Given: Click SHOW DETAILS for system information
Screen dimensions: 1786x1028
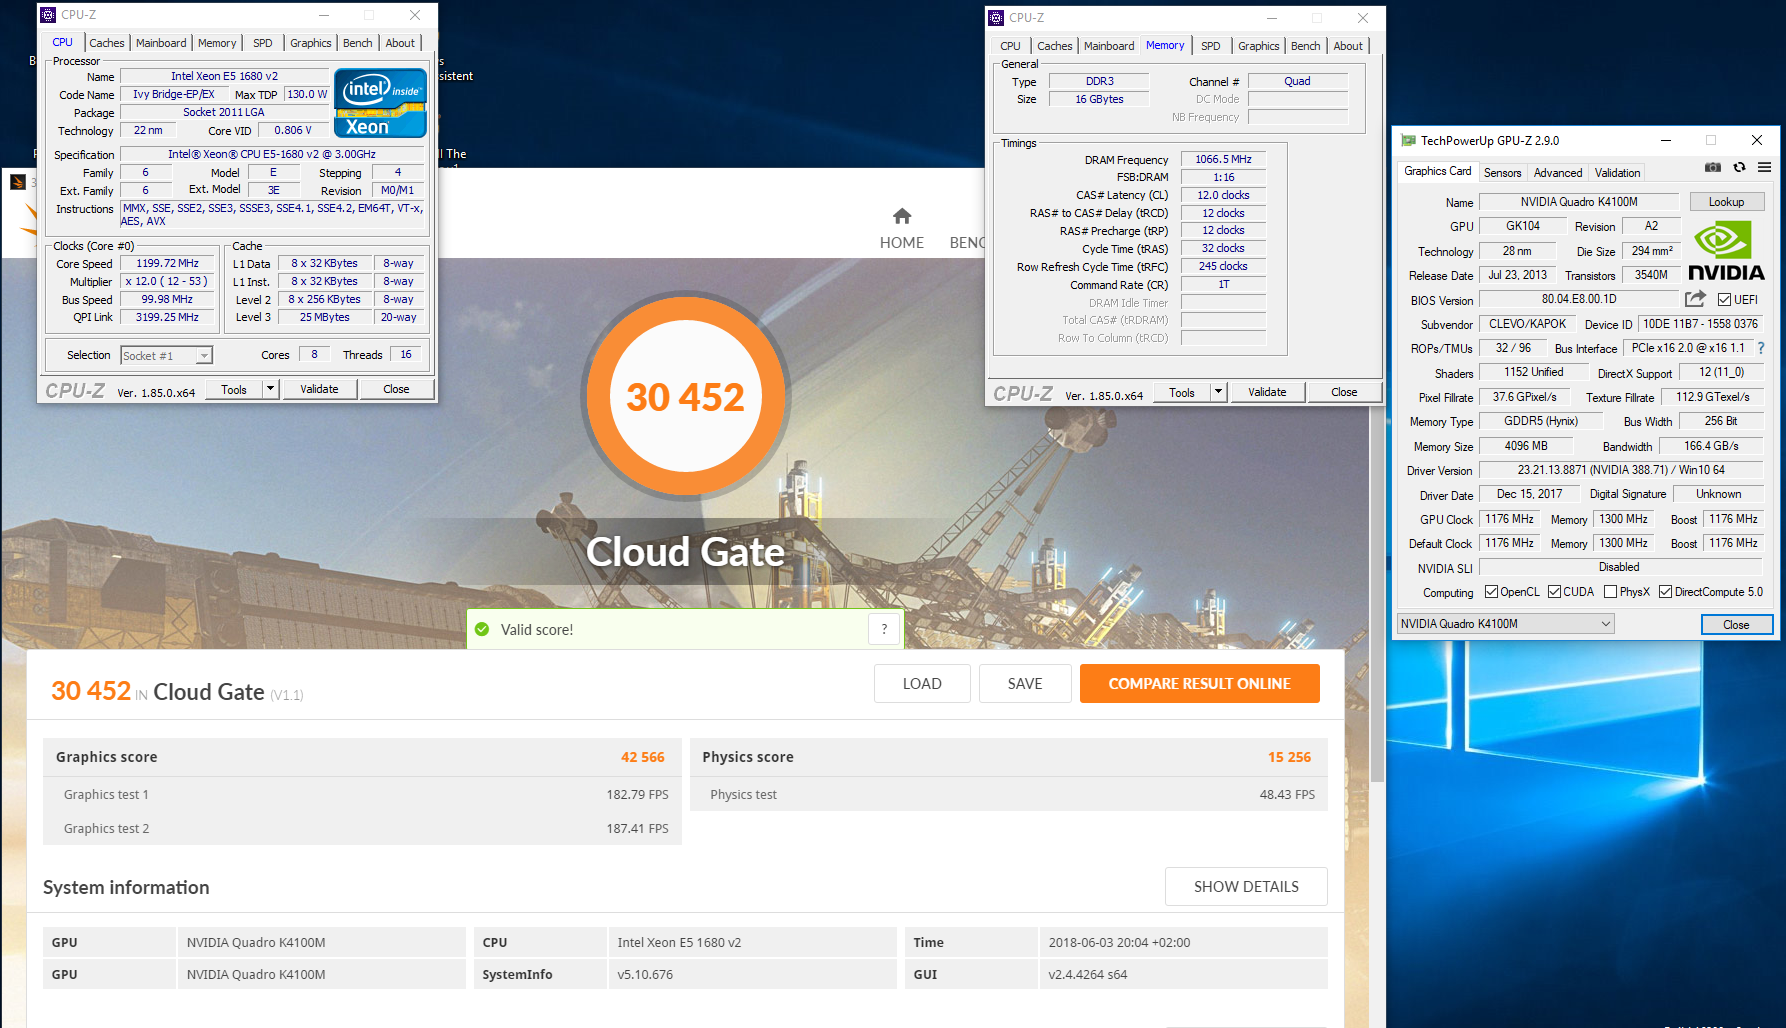Looking at the screenshot, I should pyautogui.click(x=1246, y=887).
